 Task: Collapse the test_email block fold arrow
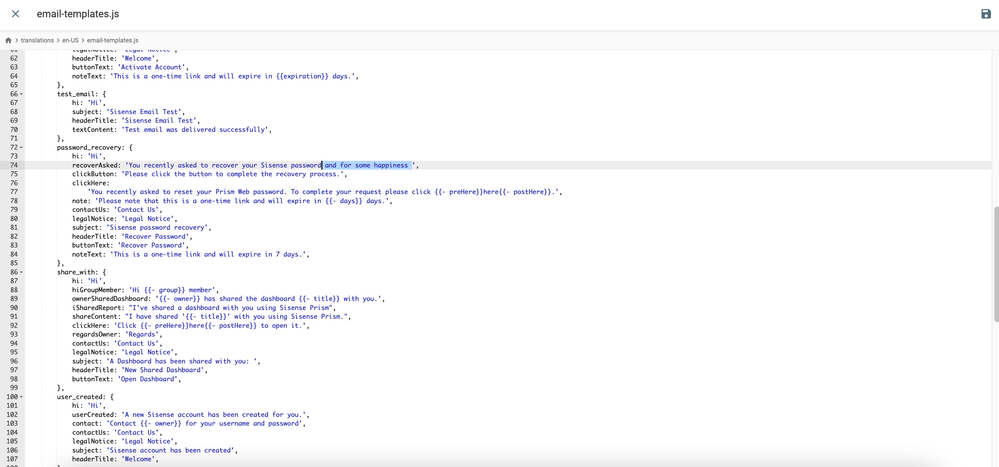click(22, 94)
